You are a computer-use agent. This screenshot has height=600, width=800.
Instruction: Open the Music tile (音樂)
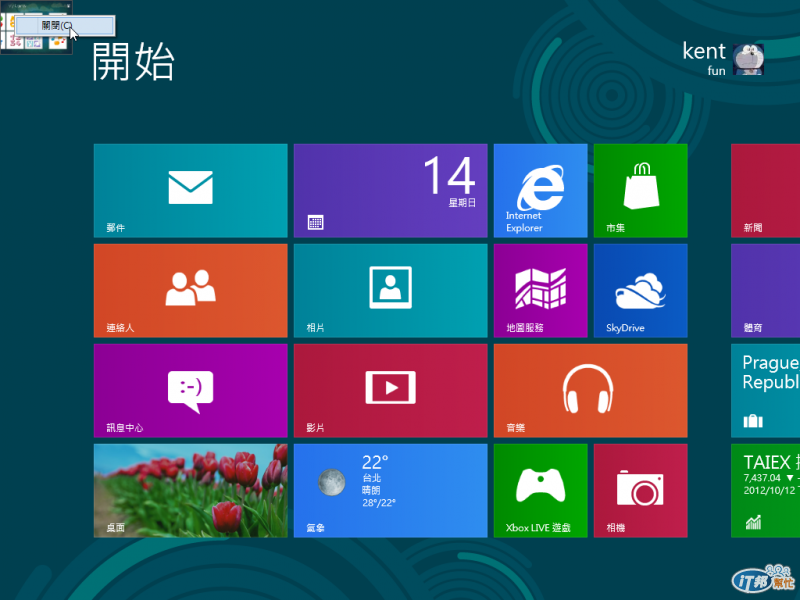[x=590, y=390]
